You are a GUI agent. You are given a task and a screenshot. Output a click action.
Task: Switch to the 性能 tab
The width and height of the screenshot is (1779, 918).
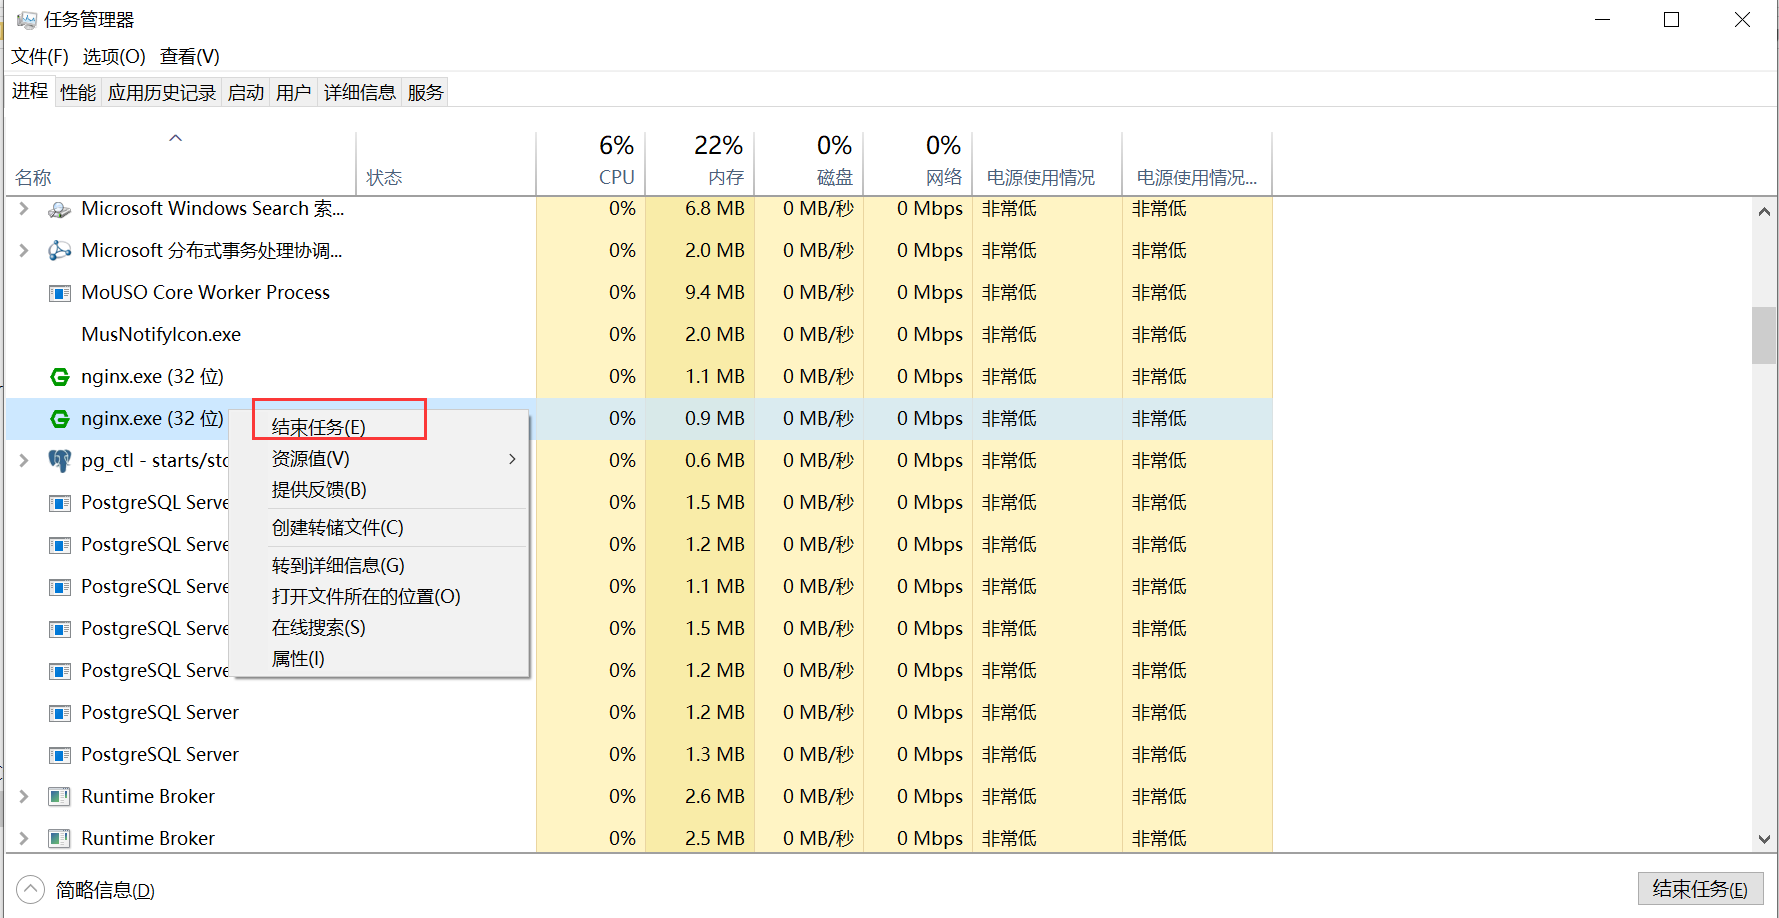click(x=78, y=93)
